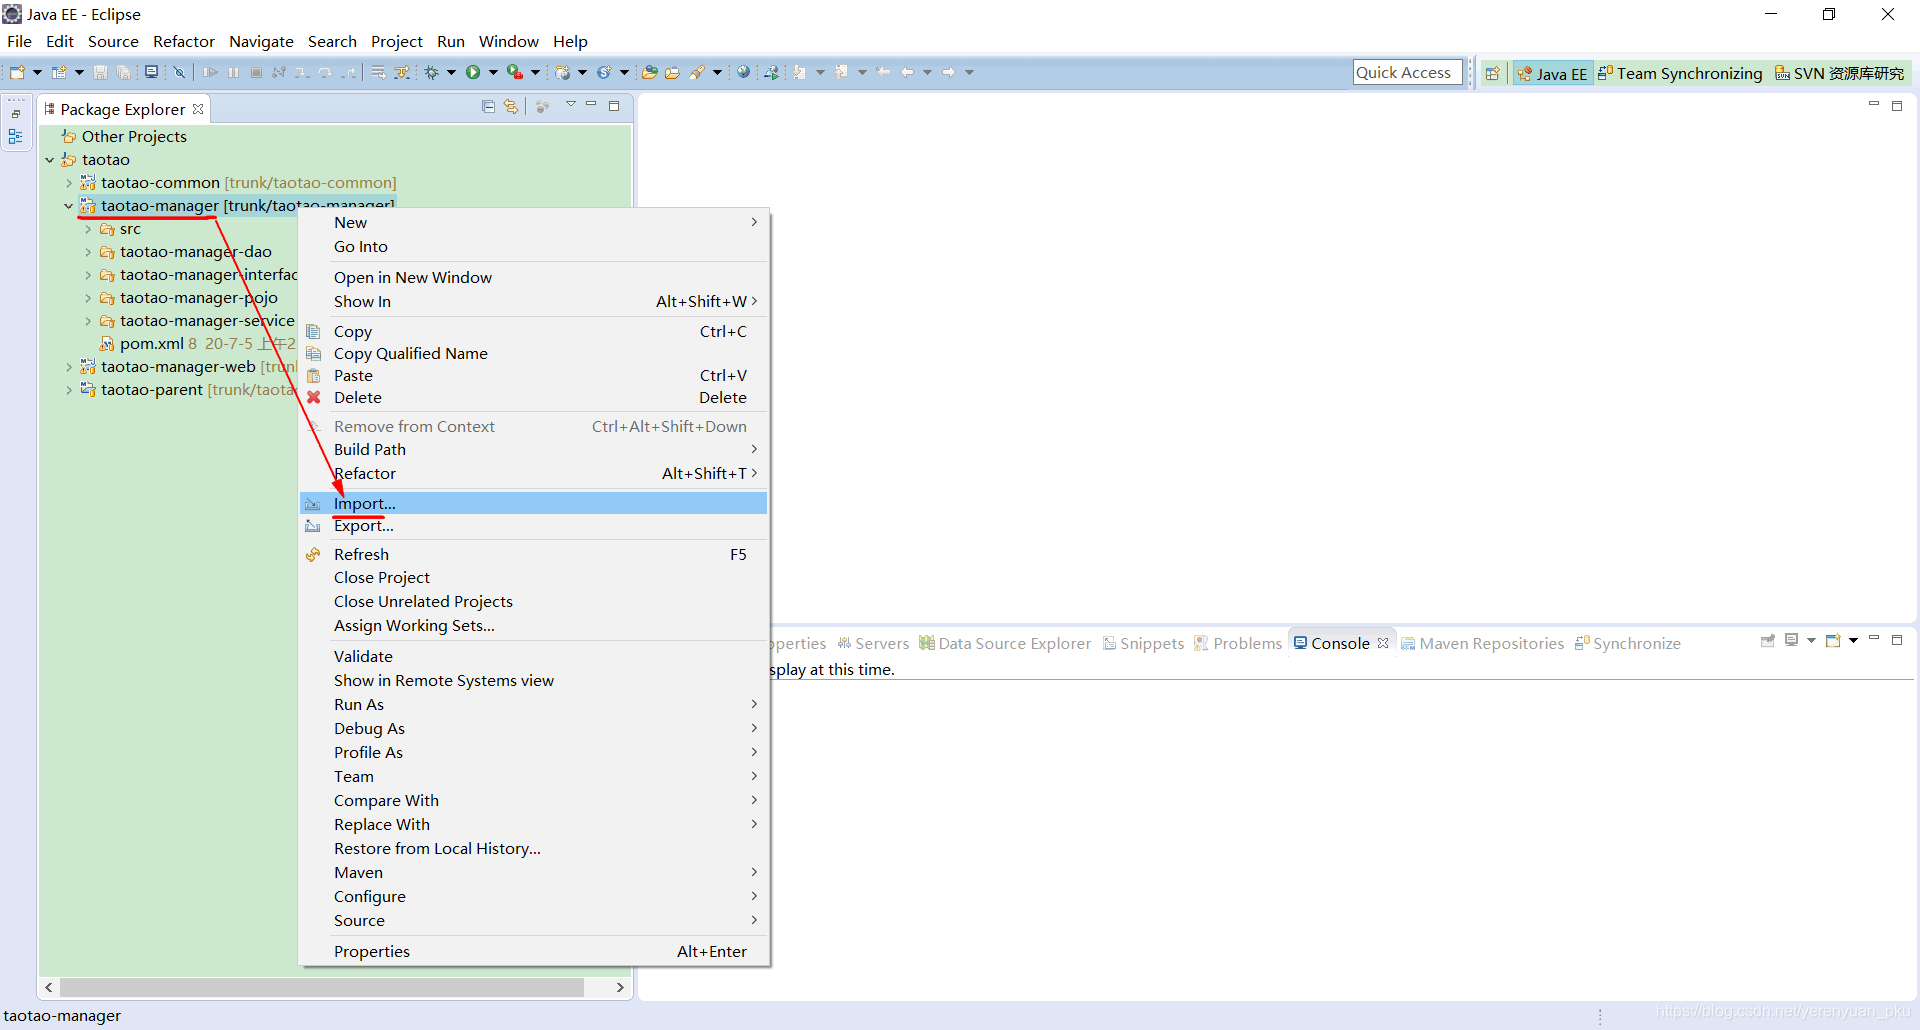This screenshot has height=1030, width=1920.
Task: Click the New Java Class icon in toolbar
Action: [604, 72]
